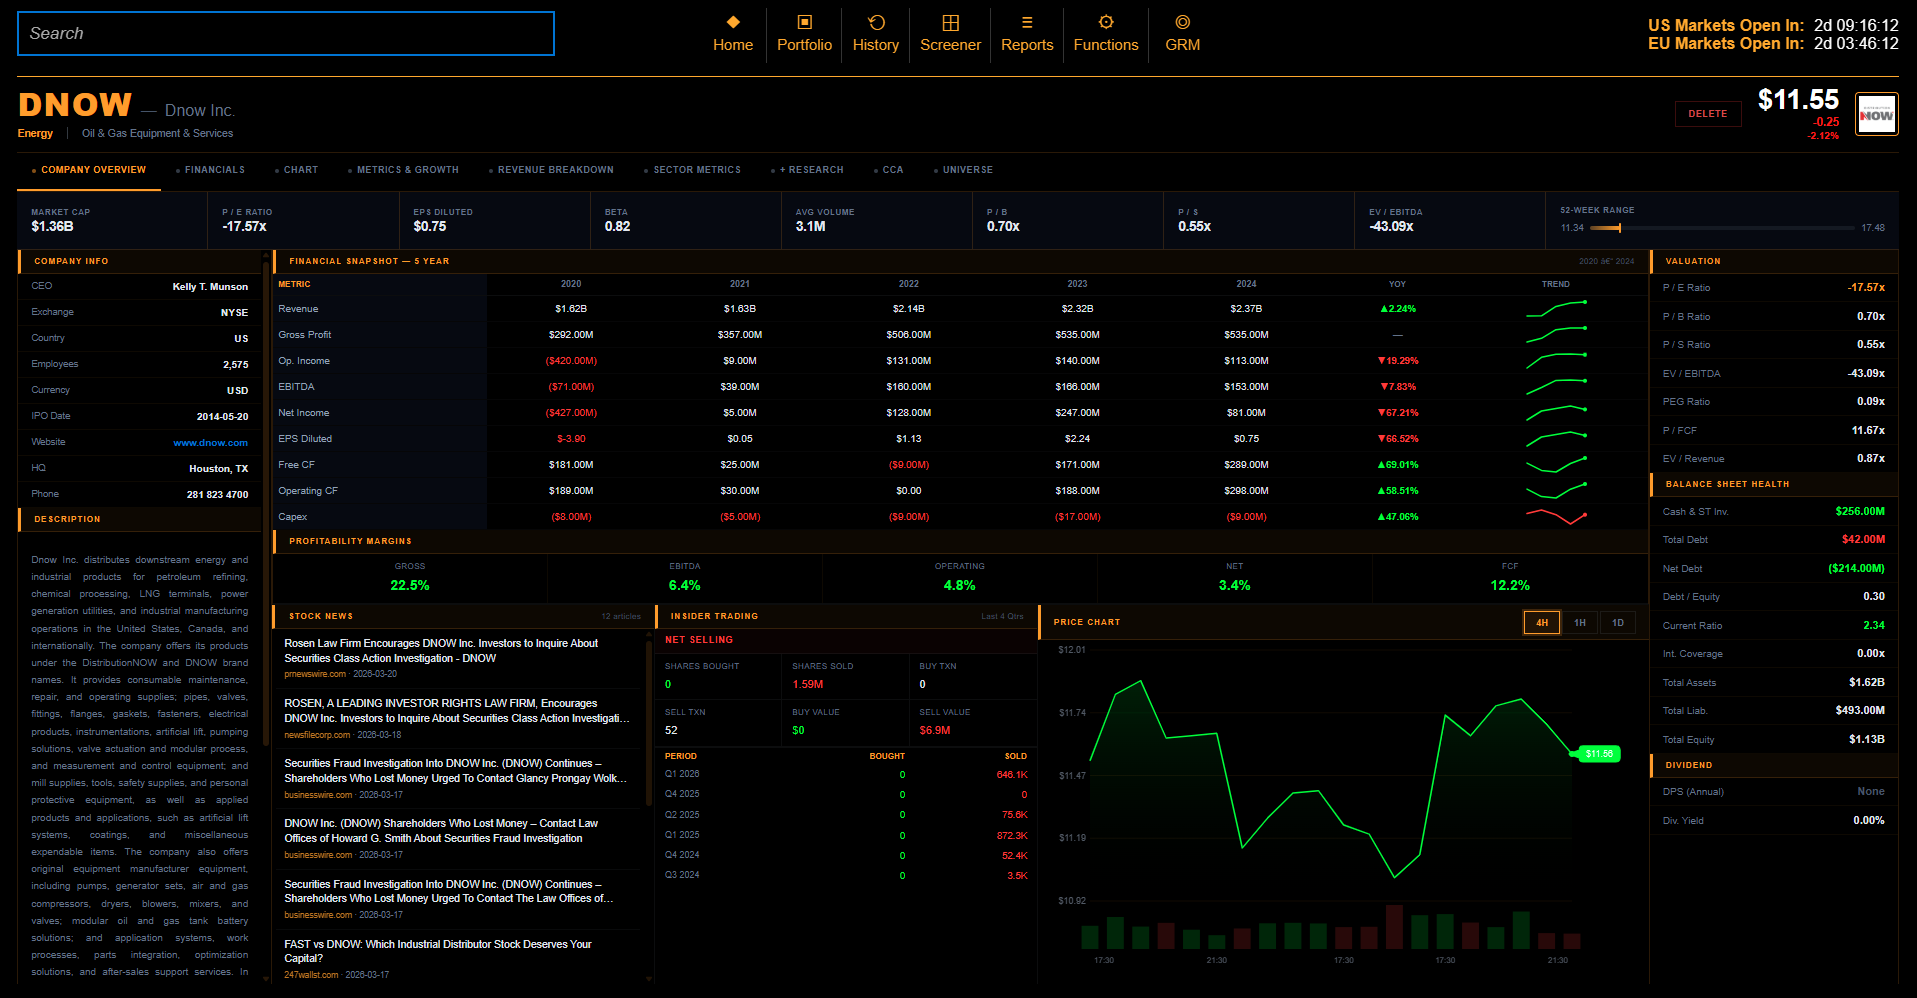Open the Metrics & Growth tab
The image size is (1917, 998).
404,170
